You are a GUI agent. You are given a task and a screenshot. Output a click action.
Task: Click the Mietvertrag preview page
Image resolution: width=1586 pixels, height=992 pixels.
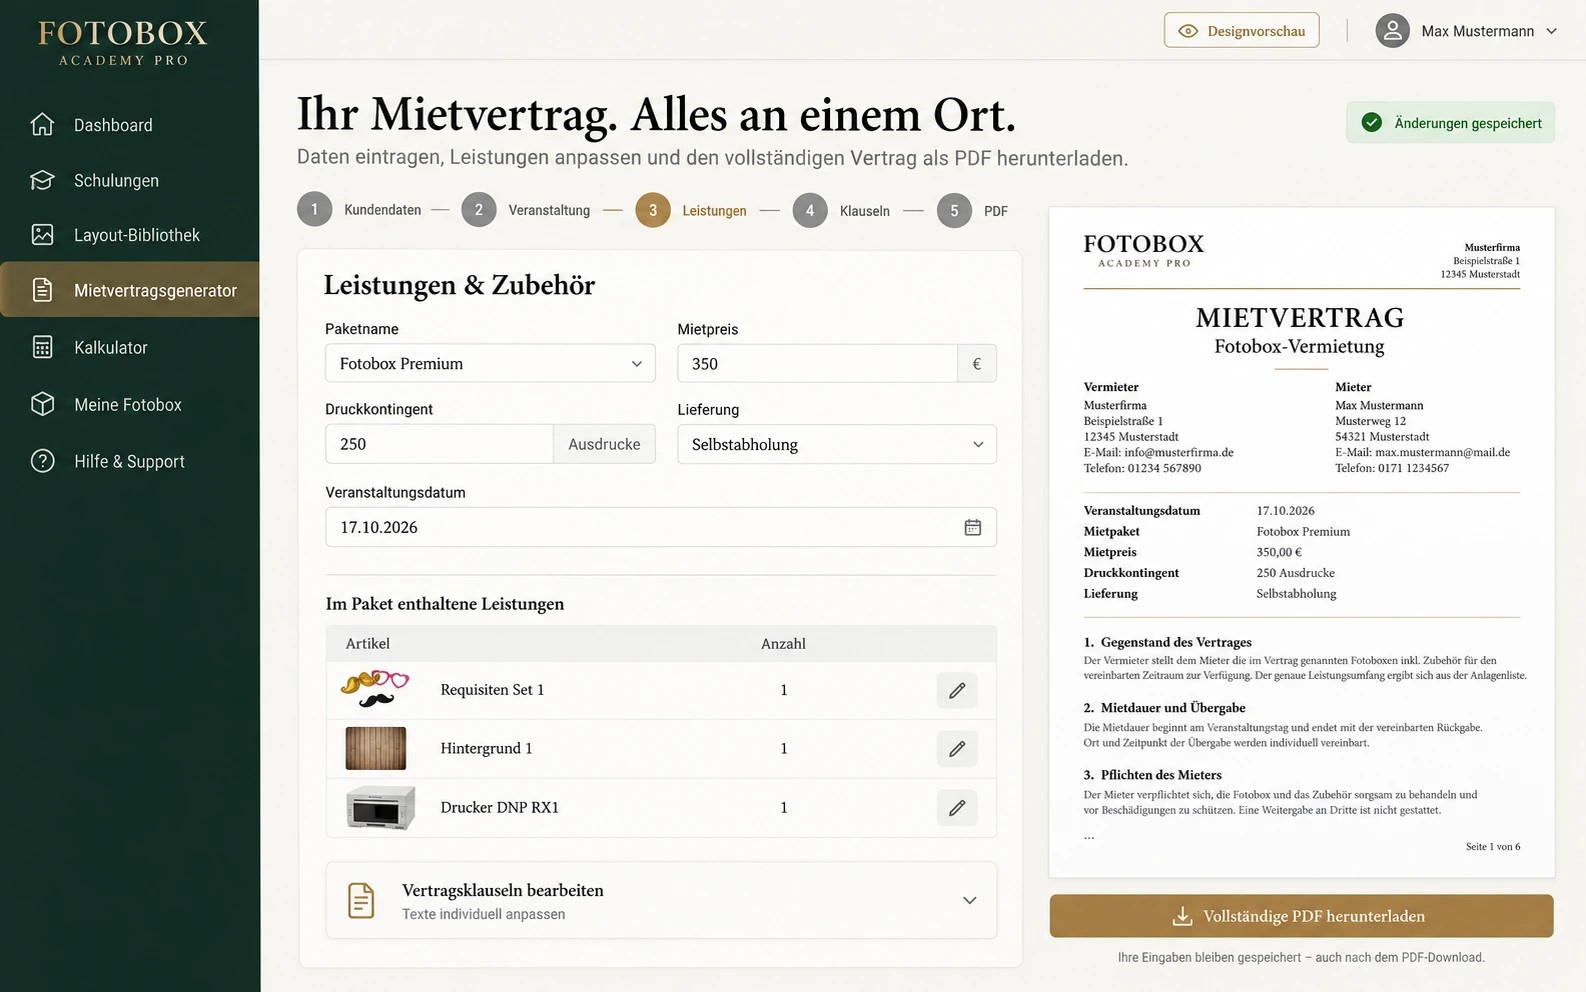[x=1301, y=543]
